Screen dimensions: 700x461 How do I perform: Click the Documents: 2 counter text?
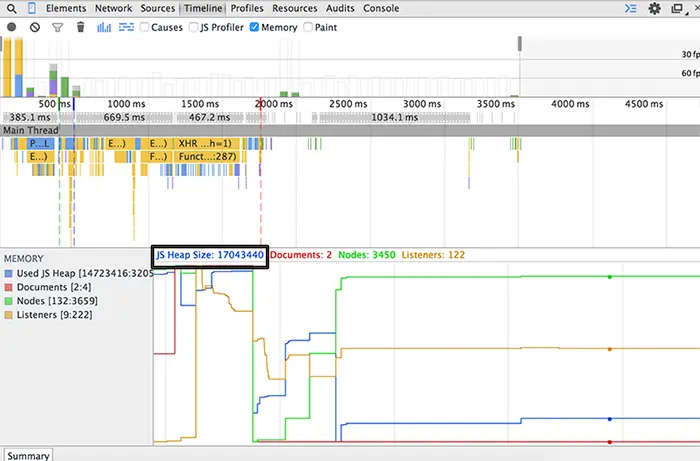point(301,255)
